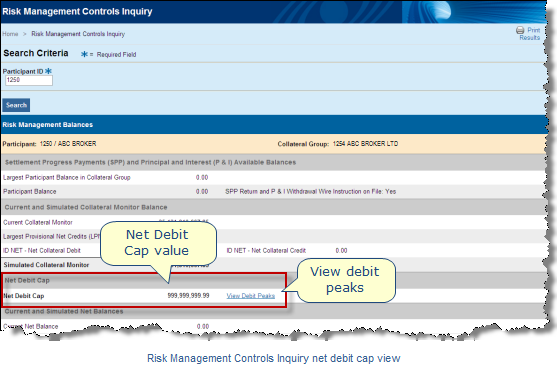Click SPP Return and P & I Withdrawal Wire Instruction text
This screenshot has height=377, width=557.
coord(310,192)
